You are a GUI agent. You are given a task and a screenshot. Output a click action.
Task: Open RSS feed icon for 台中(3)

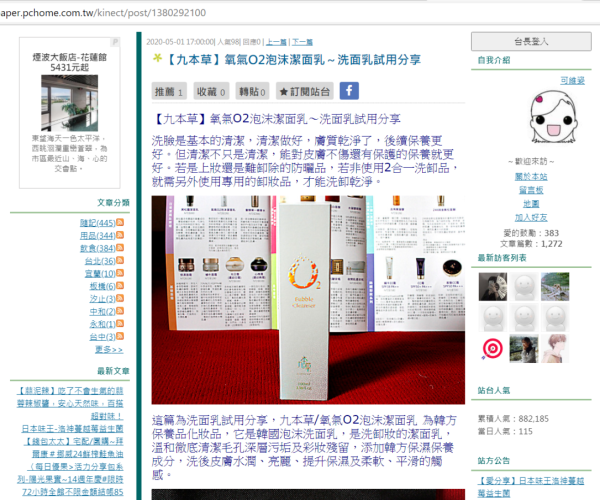pyautogui.click(x=120, y=336)
